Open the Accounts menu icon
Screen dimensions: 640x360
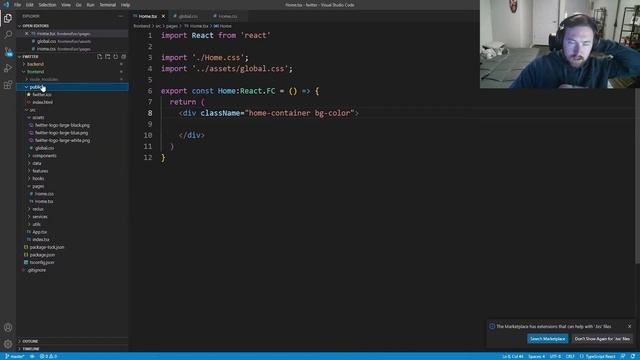pos(8,327)
